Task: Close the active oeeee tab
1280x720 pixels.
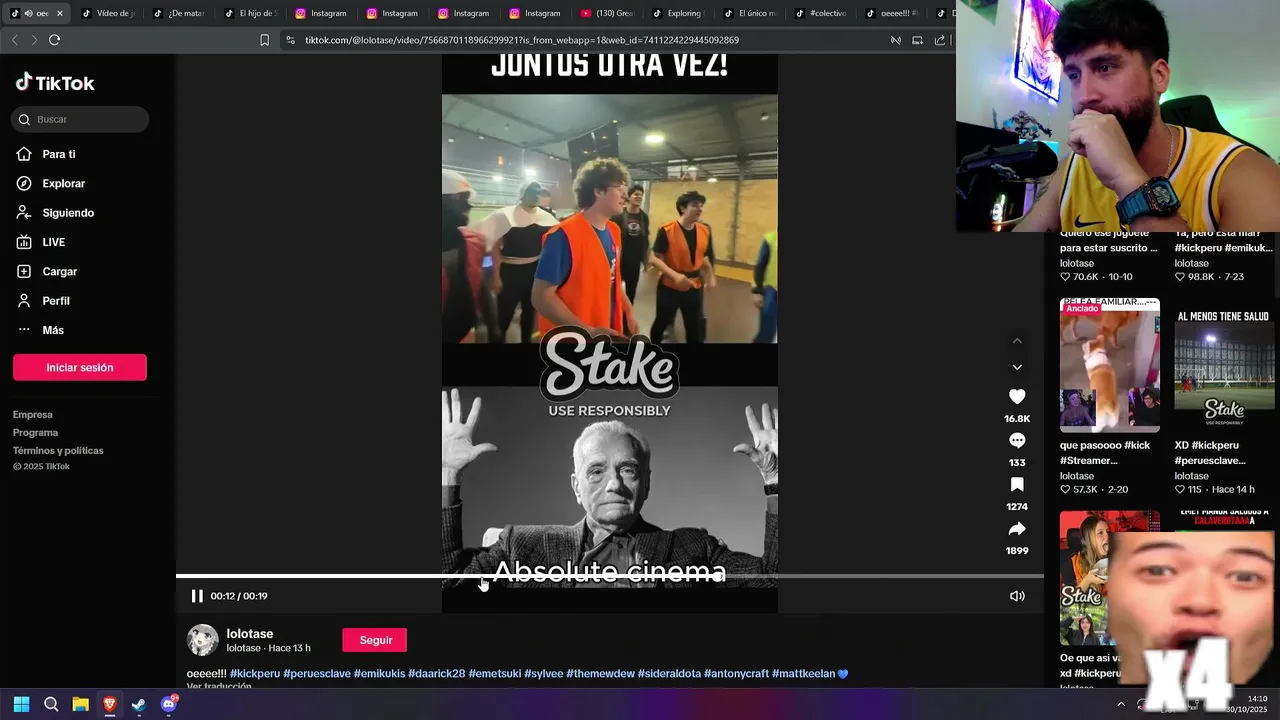Action: [60, 13]
